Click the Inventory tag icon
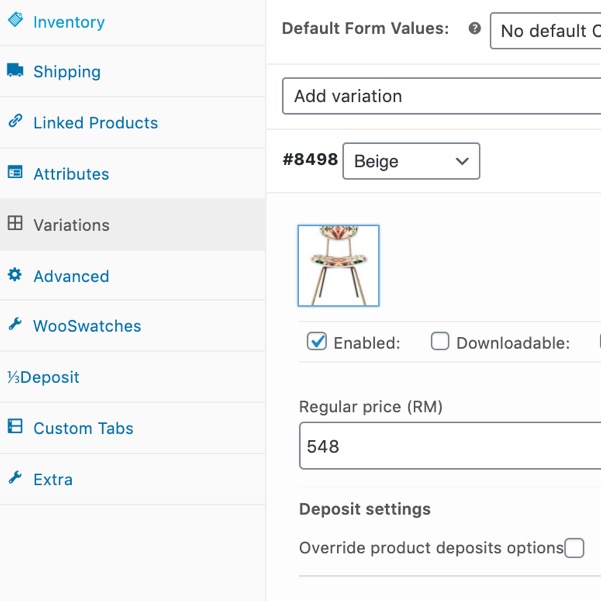Image resolution: width=601 pixels, height=601 pixels. click(15, 19)
